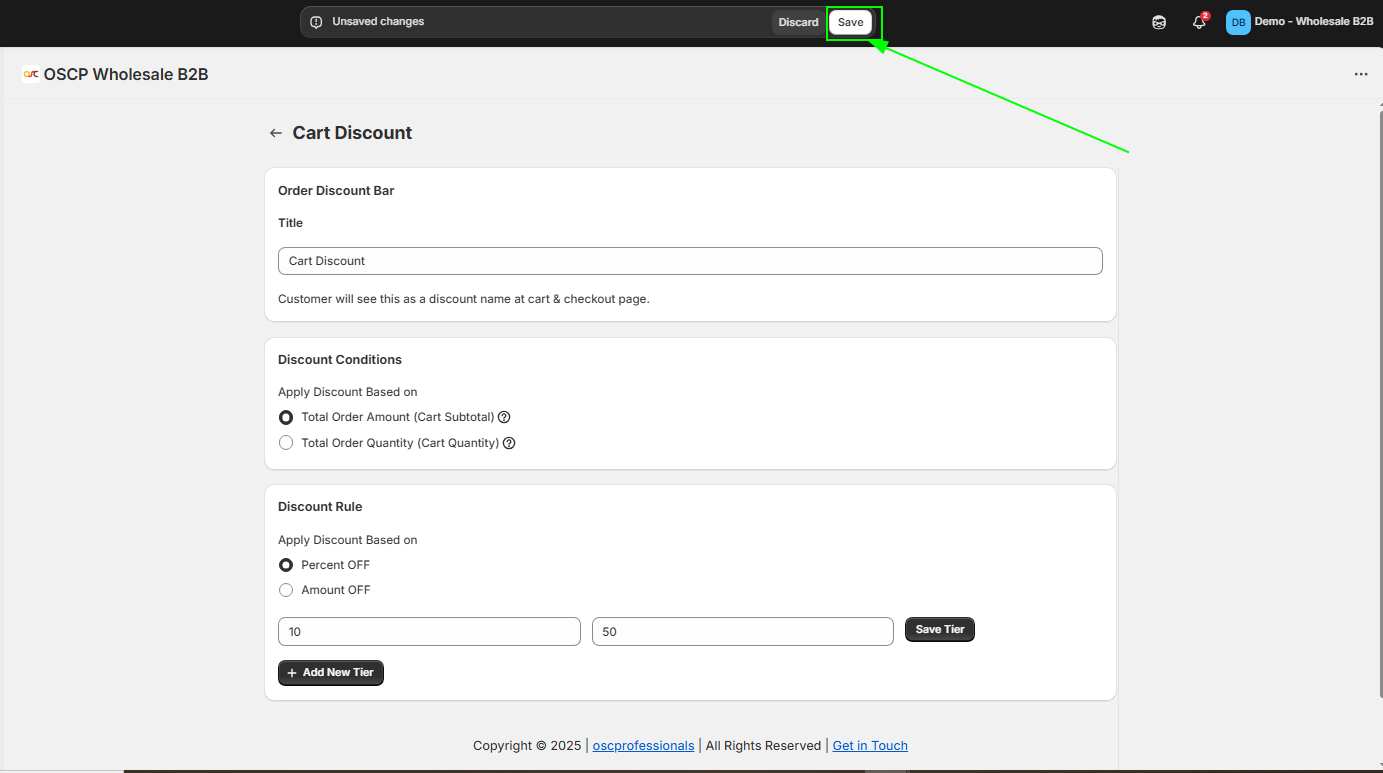The width and height of the screenshot is (1383, 773).
Task: Click the OSCP Wholesale B2B app logo
Action: click(x=31, y=74)
